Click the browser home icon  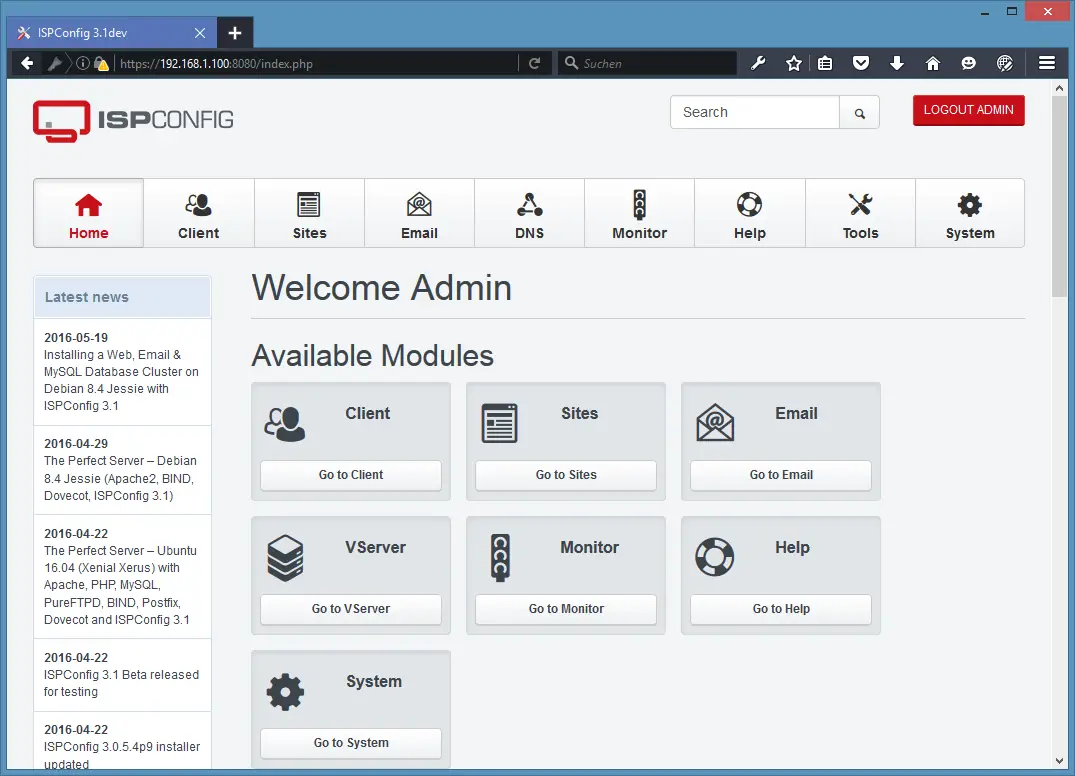coord(933,64)
